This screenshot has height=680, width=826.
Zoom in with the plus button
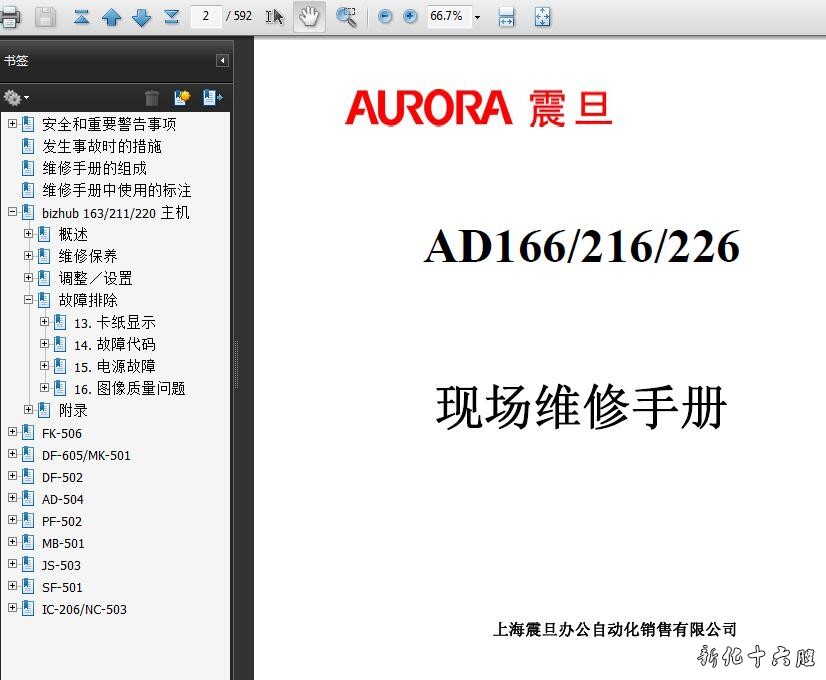[410, 17]
